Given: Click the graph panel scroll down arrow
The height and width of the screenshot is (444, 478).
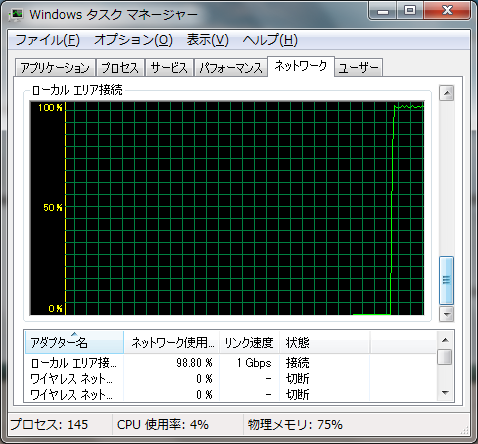Looking at the screenshot, I should [447, 314].
